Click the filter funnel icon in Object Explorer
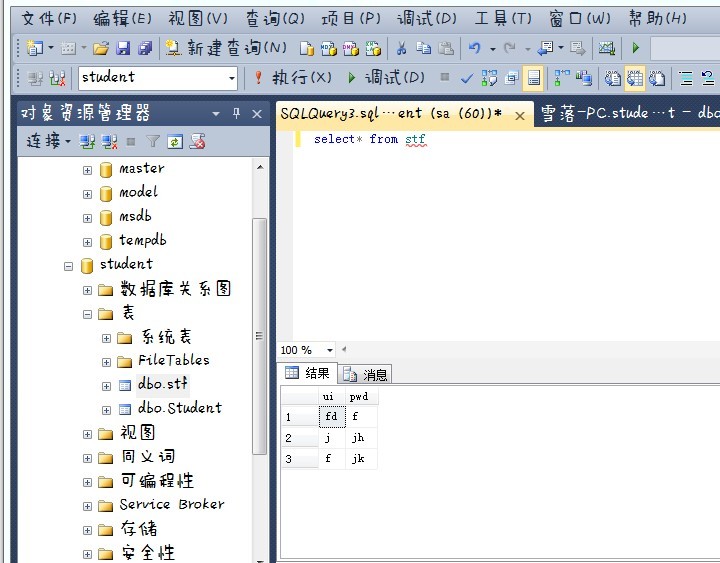Viewport: 720px width, 563px height. point(153,142)
